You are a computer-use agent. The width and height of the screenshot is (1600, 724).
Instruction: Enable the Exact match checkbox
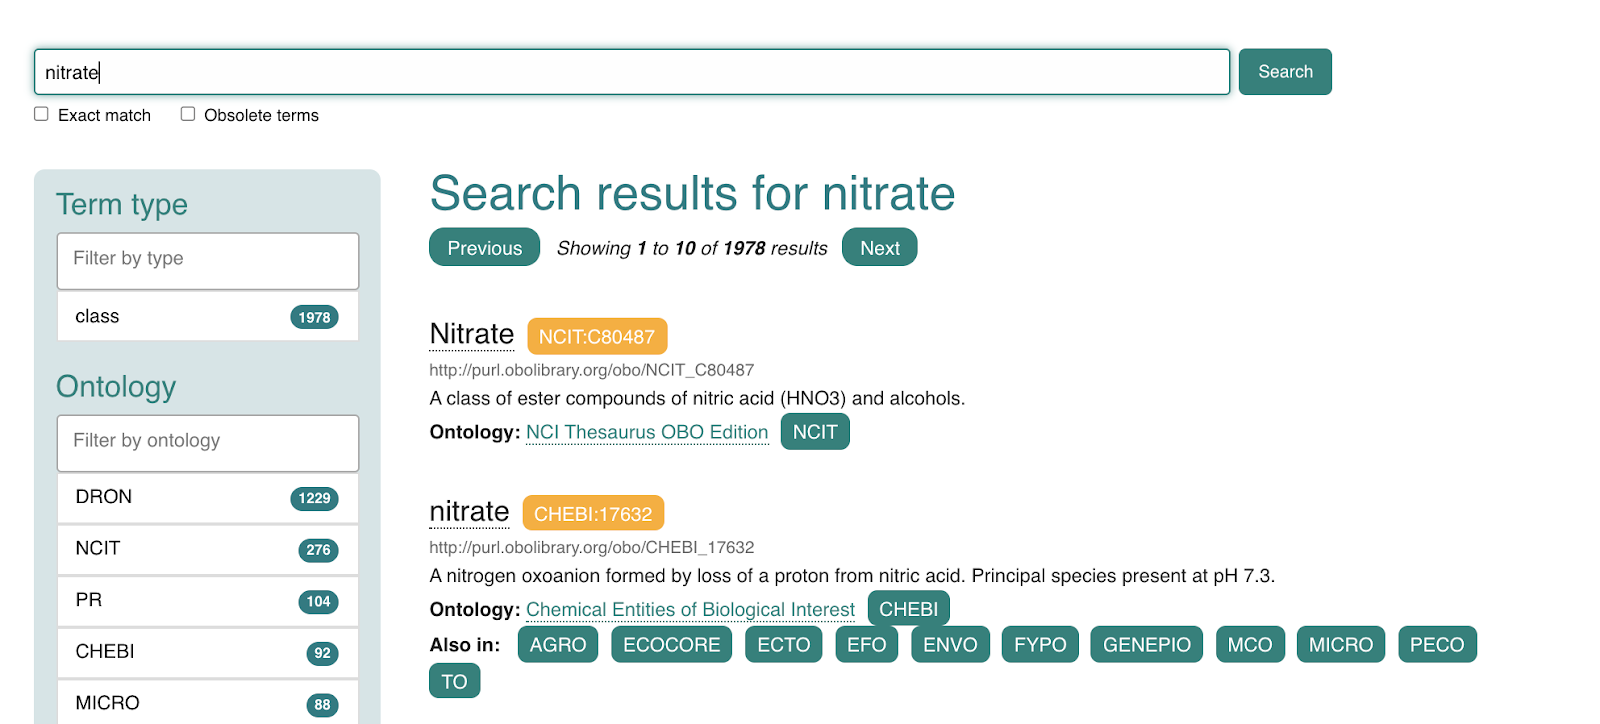pyautogui.click(x=41, y=114)
